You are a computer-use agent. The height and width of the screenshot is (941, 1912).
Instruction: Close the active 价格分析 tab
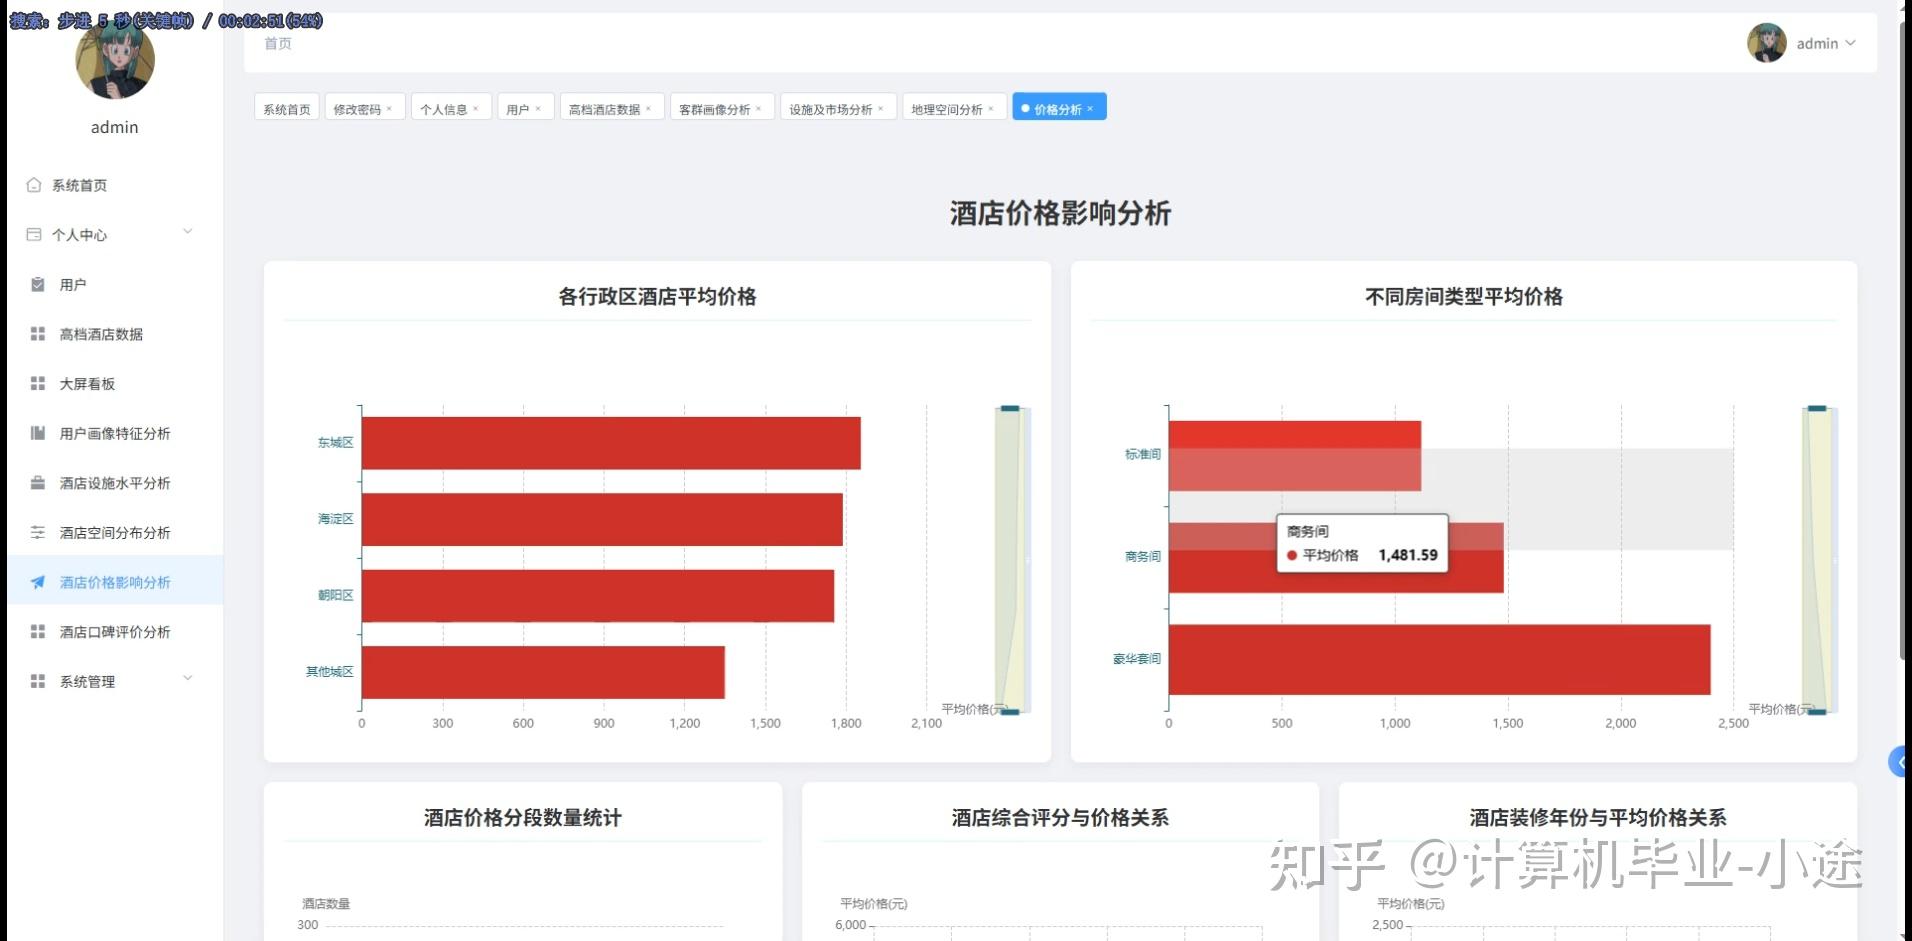[x=1092, y=107]
